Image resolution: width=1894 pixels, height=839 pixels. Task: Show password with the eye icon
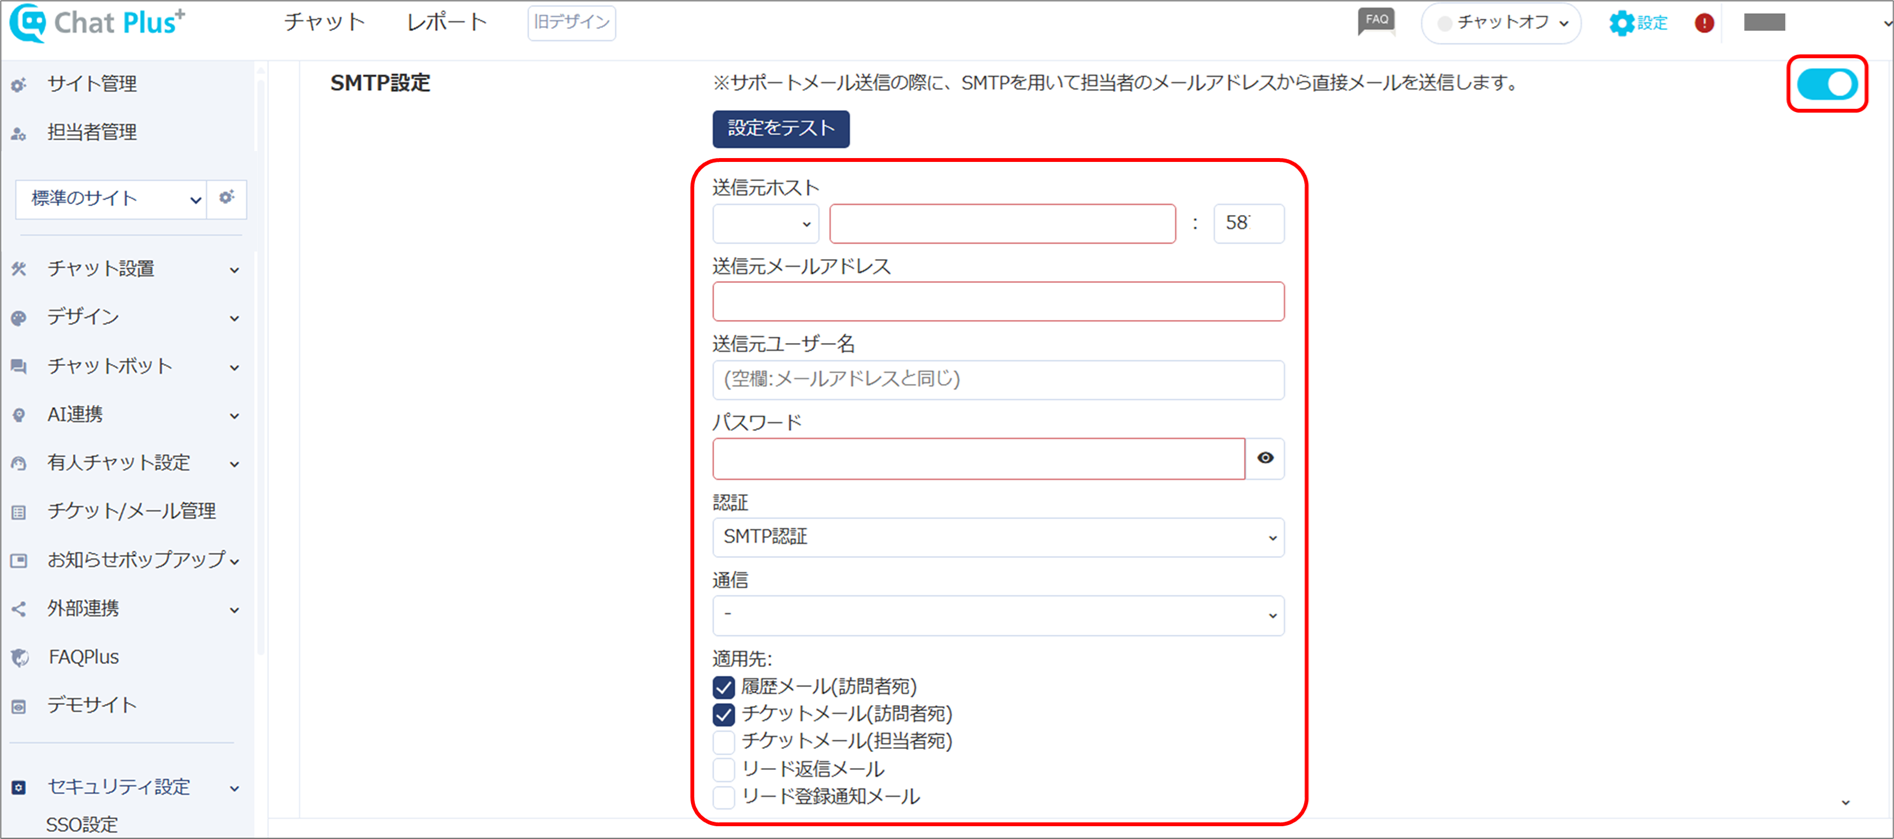tap(1265, 458)
